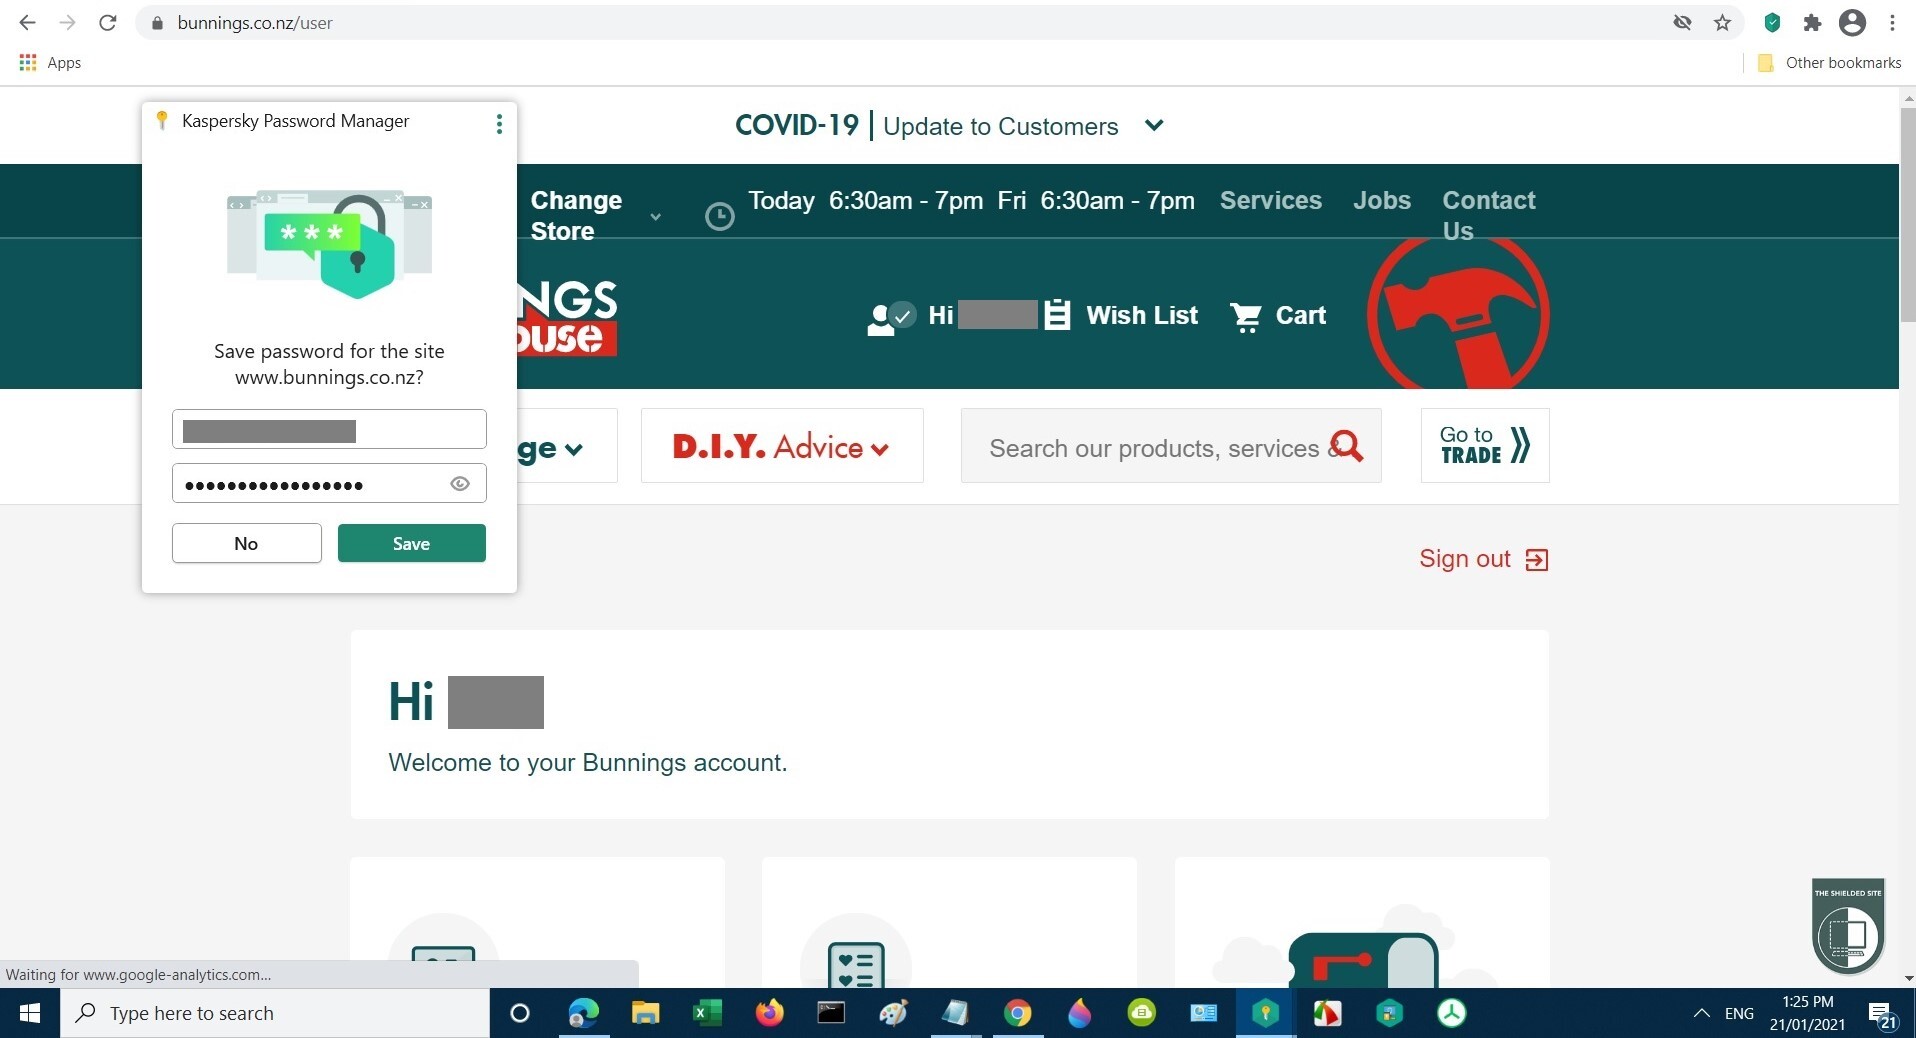Open the Apps bookmarks shortcut

tap(50, 62)
